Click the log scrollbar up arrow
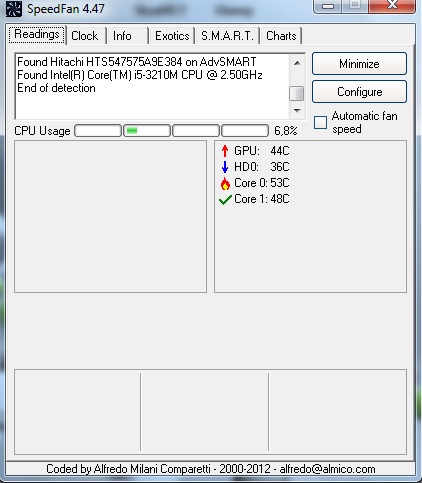Image resolution: width=422 pixels, height=483 pixels. click(x=297, y=63)
